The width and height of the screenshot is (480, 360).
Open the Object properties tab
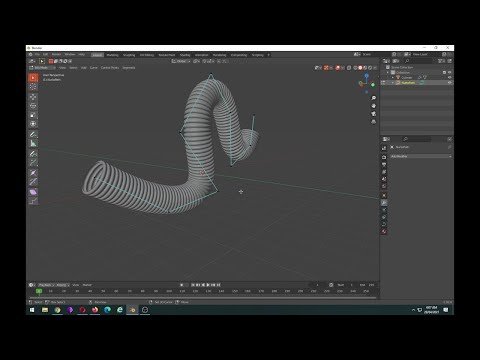tap(384, 195)
